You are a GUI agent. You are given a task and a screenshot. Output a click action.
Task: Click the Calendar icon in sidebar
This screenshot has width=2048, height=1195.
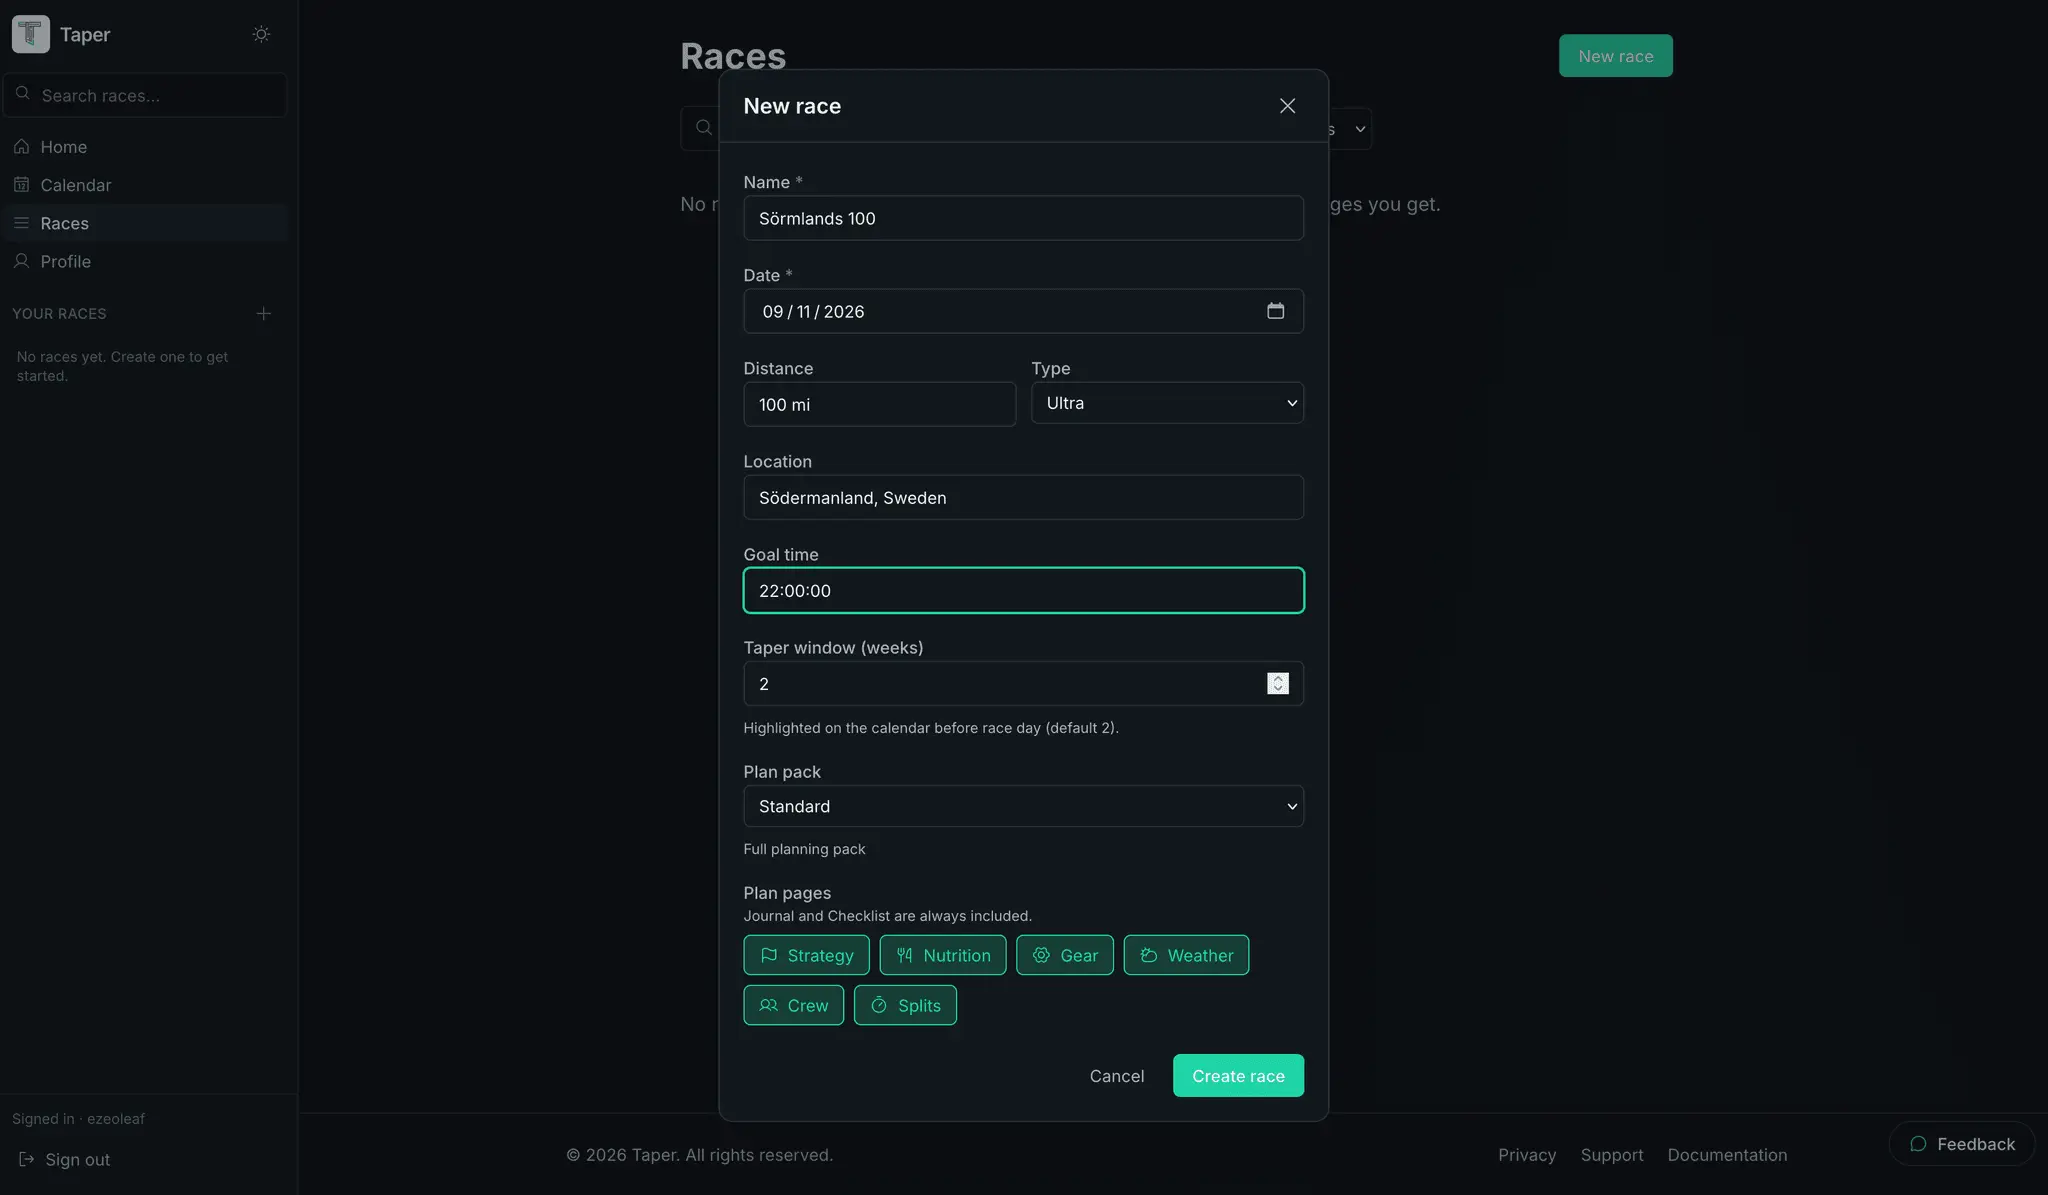(x=22, y=185)
